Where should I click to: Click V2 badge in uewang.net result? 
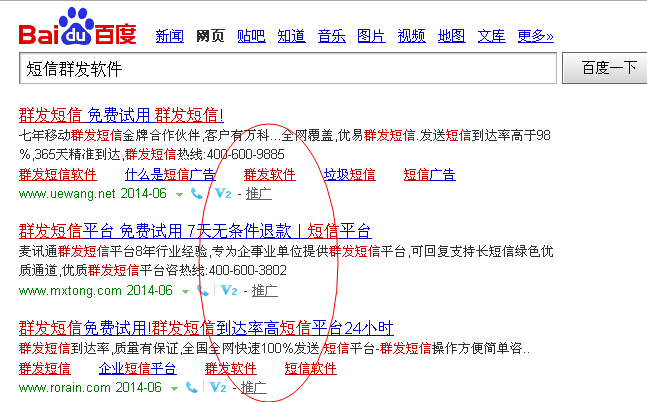[x=223, y=193]
